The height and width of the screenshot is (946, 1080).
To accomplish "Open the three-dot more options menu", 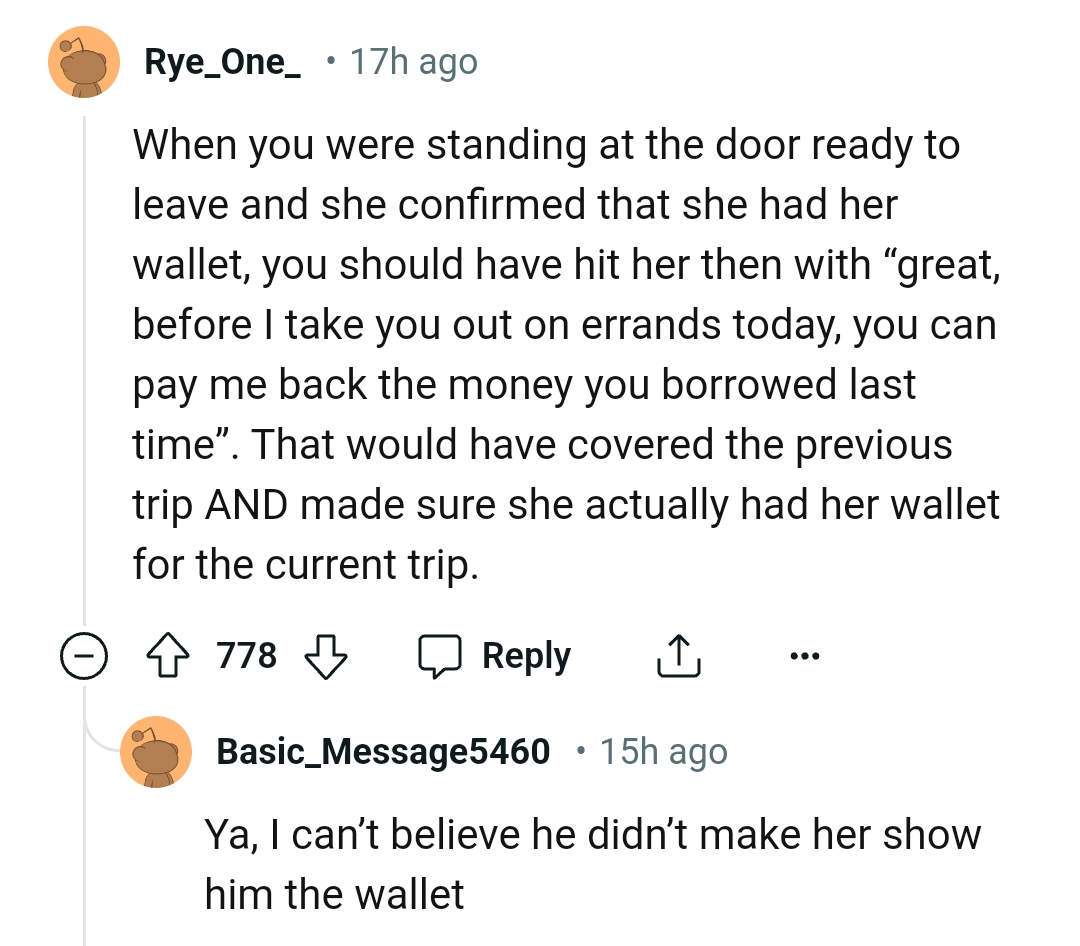I will pos(804,656).
